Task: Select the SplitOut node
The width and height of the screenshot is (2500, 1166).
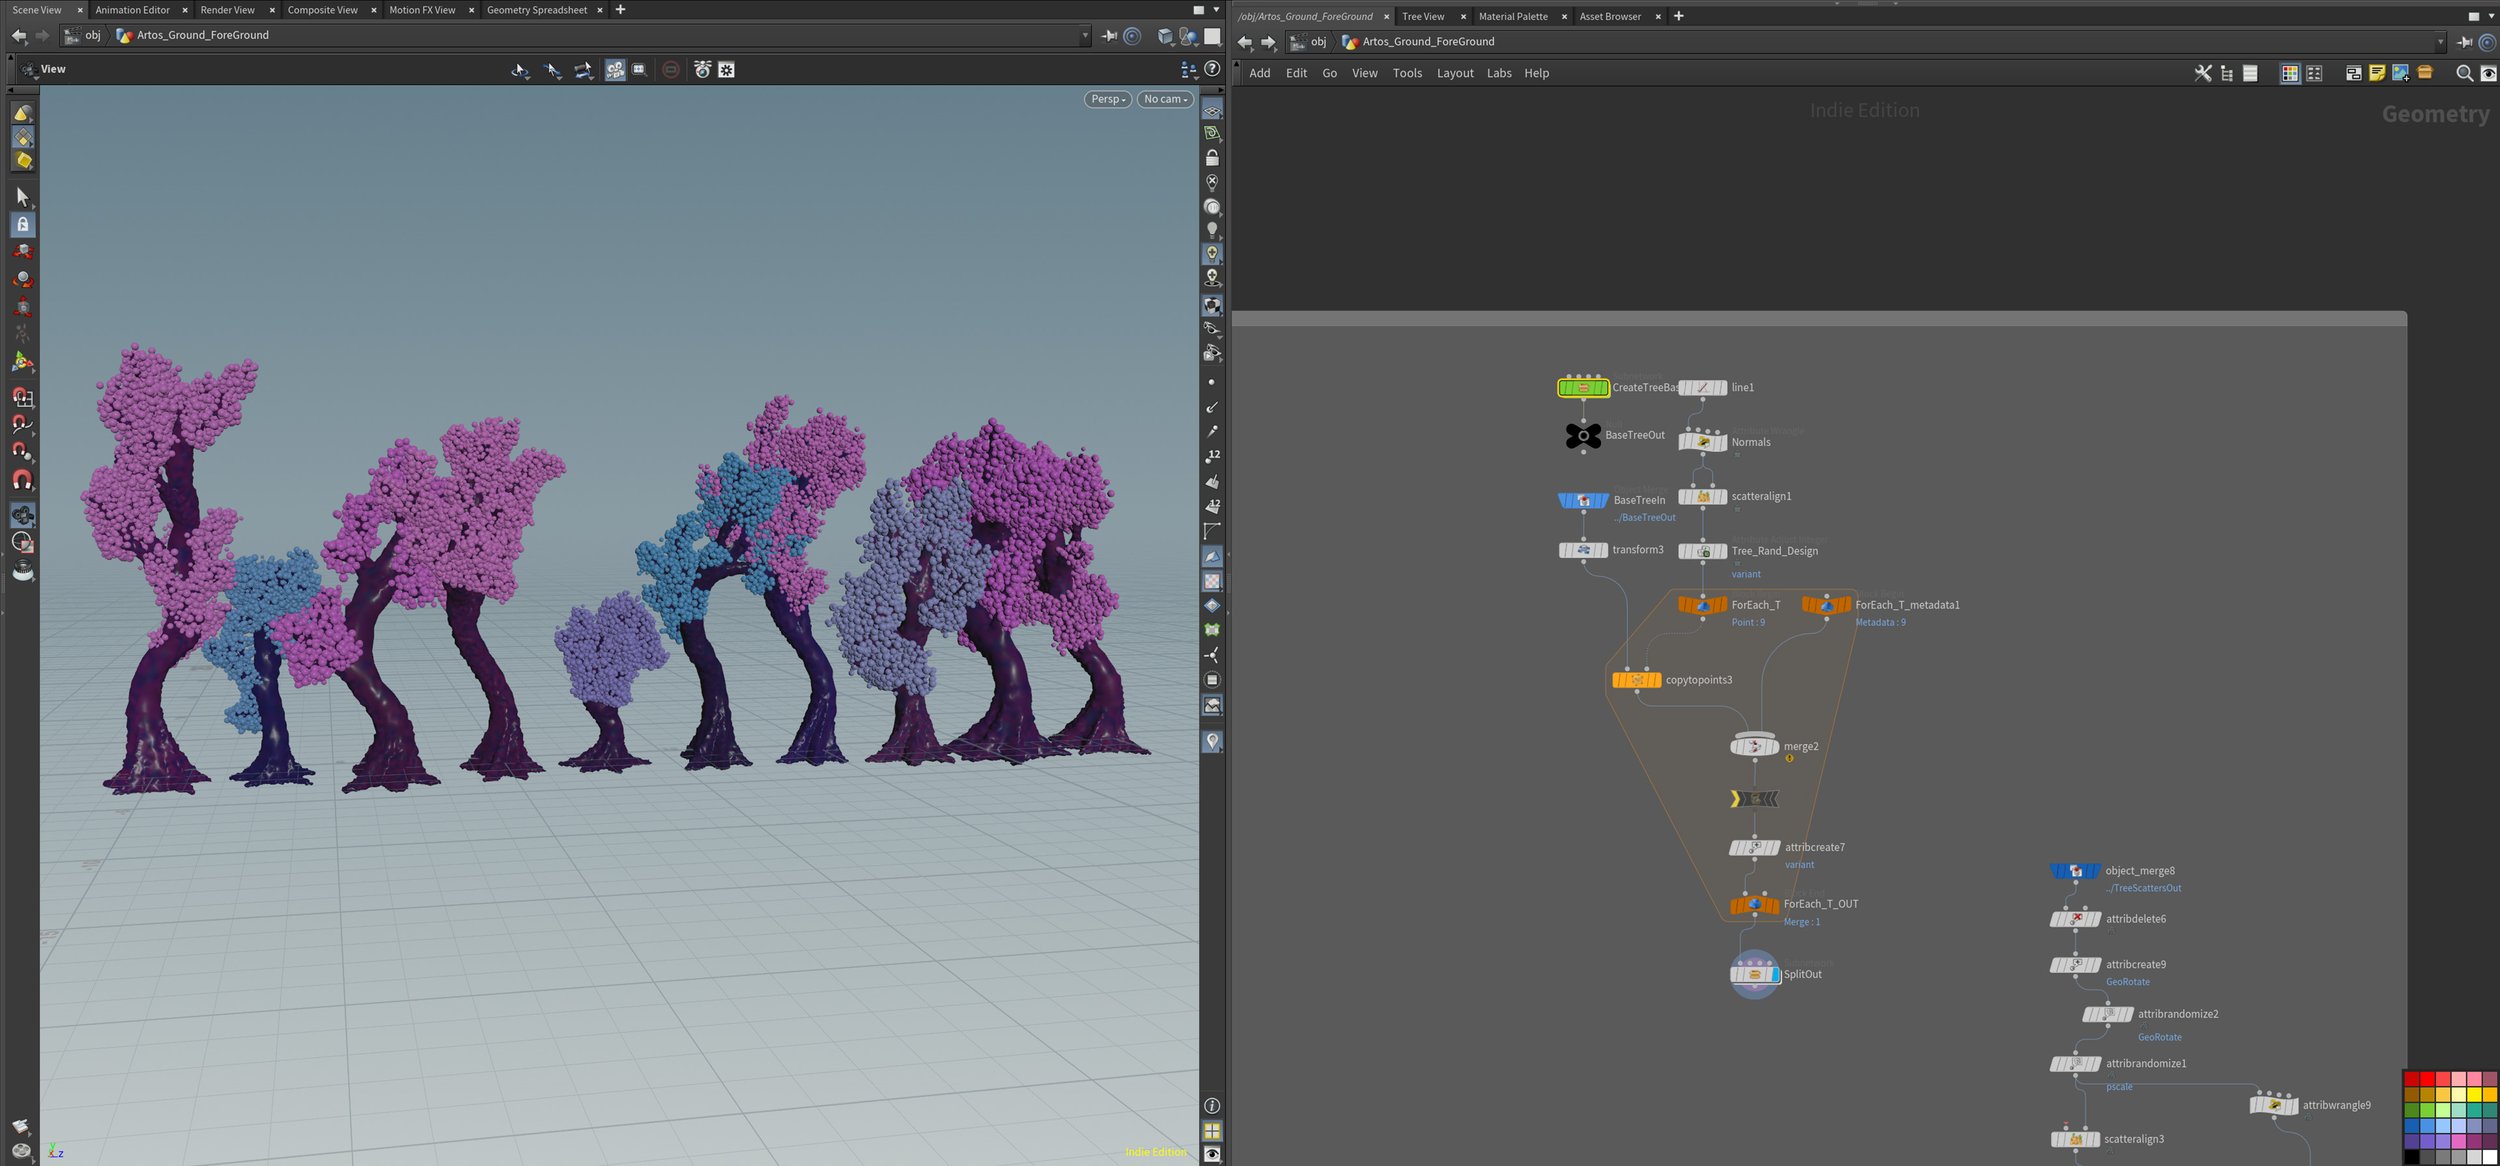Action: tap(1754, 974)
